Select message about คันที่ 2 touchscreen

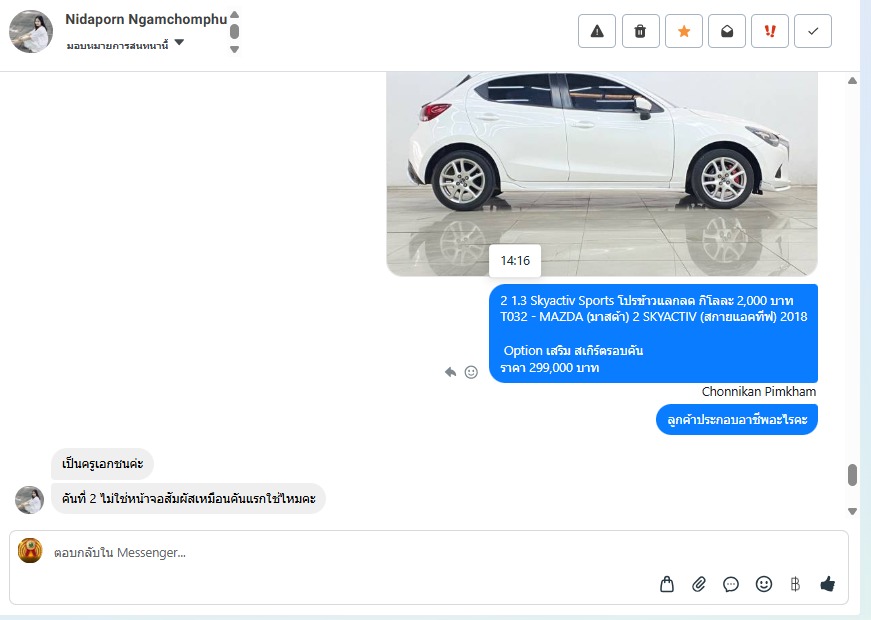[x=188, y=498]
